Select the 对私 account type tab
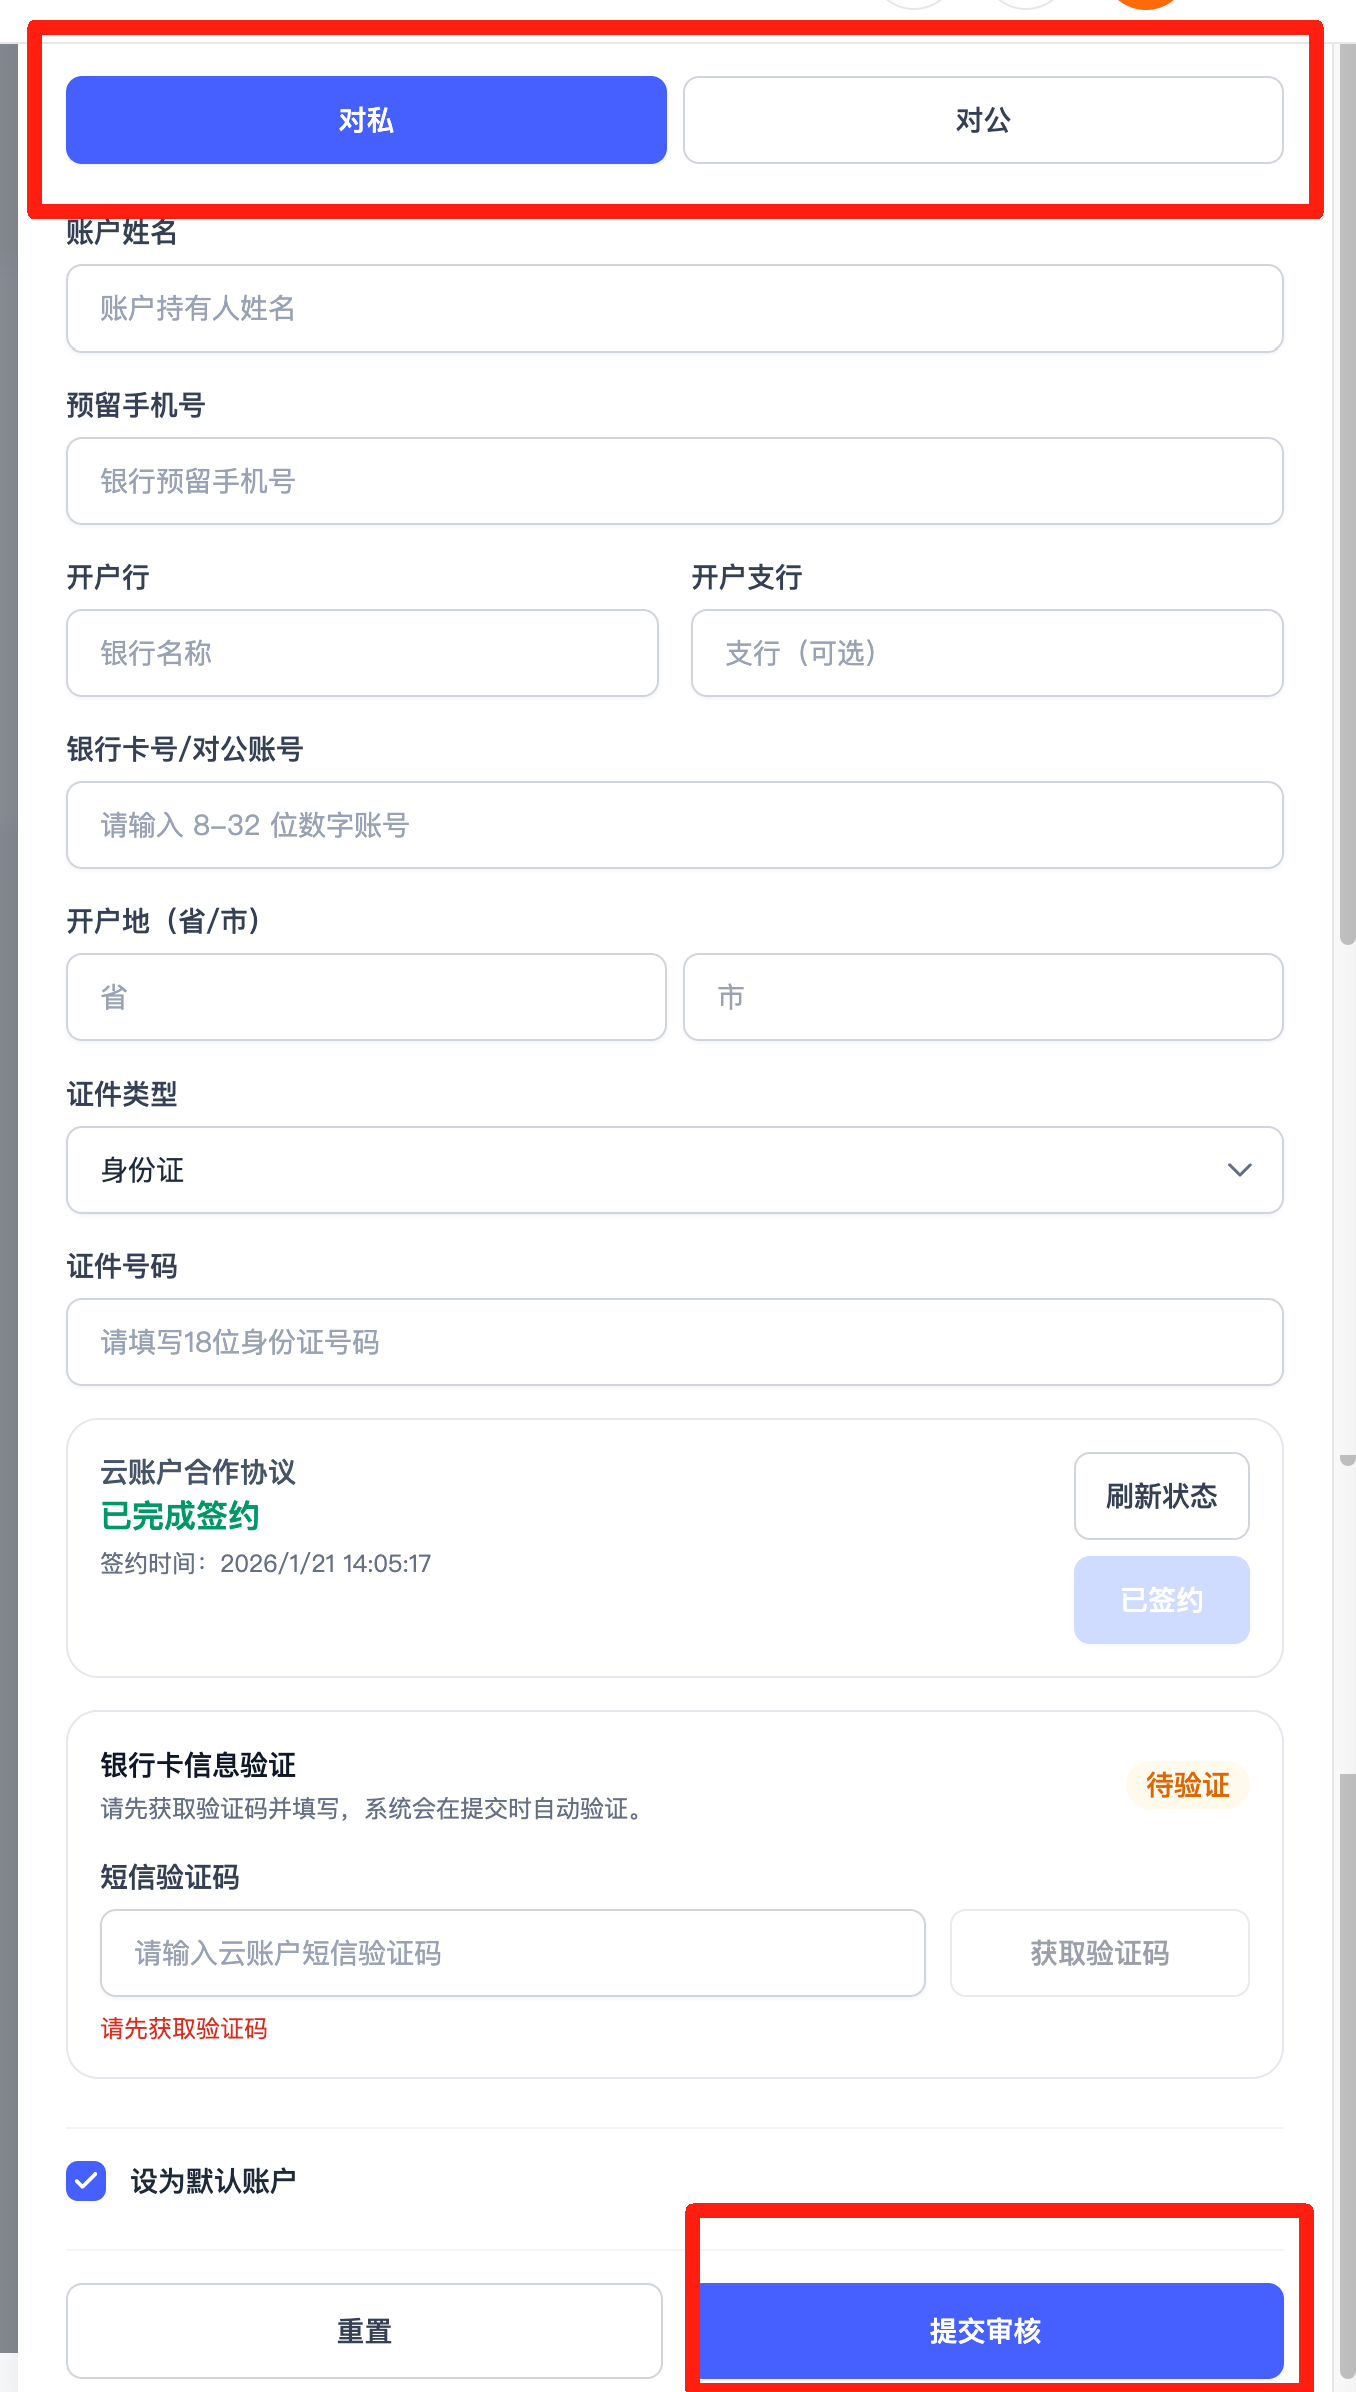The width and height of the screenshot is (1356, 2392). 366,120
